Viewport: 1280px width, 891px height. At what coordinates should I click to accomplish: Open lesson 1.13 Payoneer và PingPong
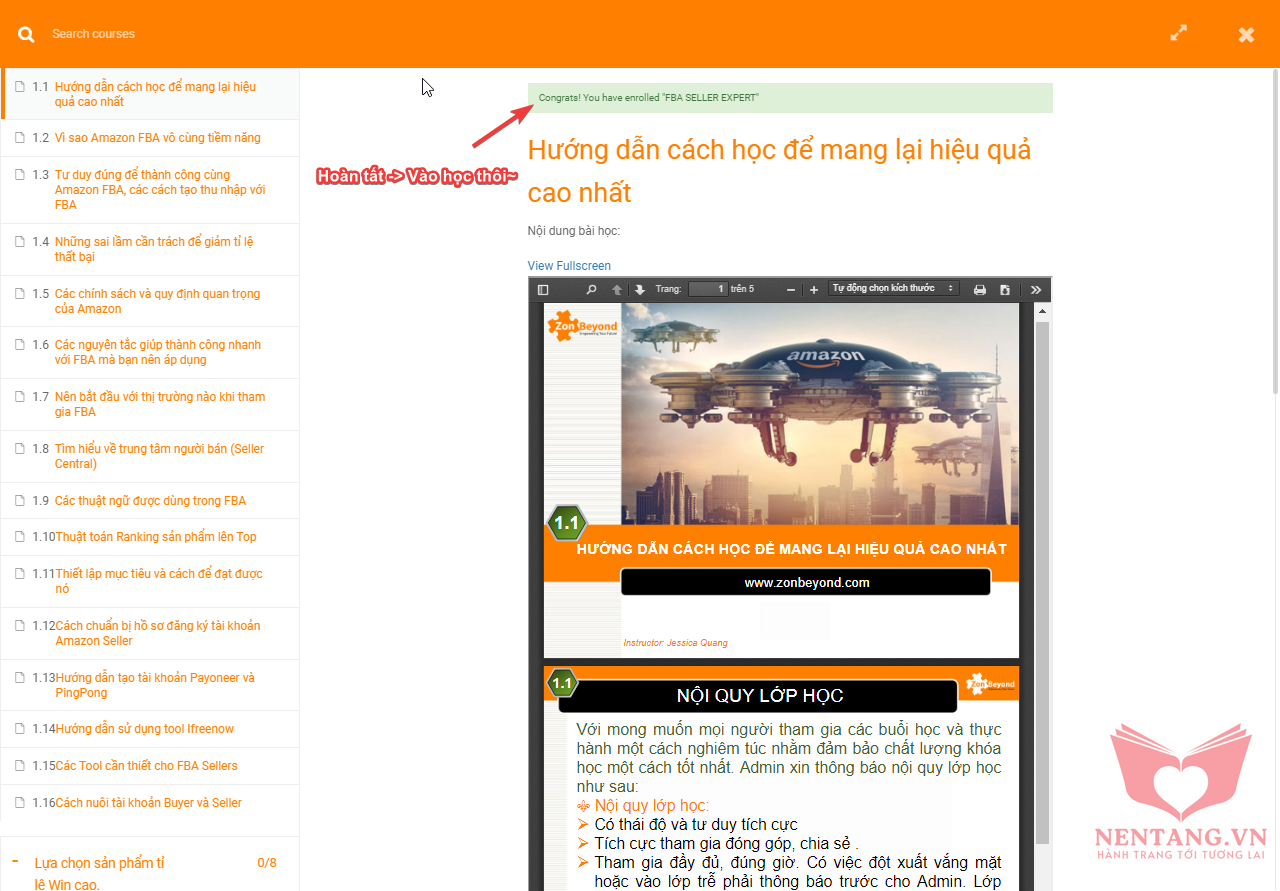(x=154, y=685)
